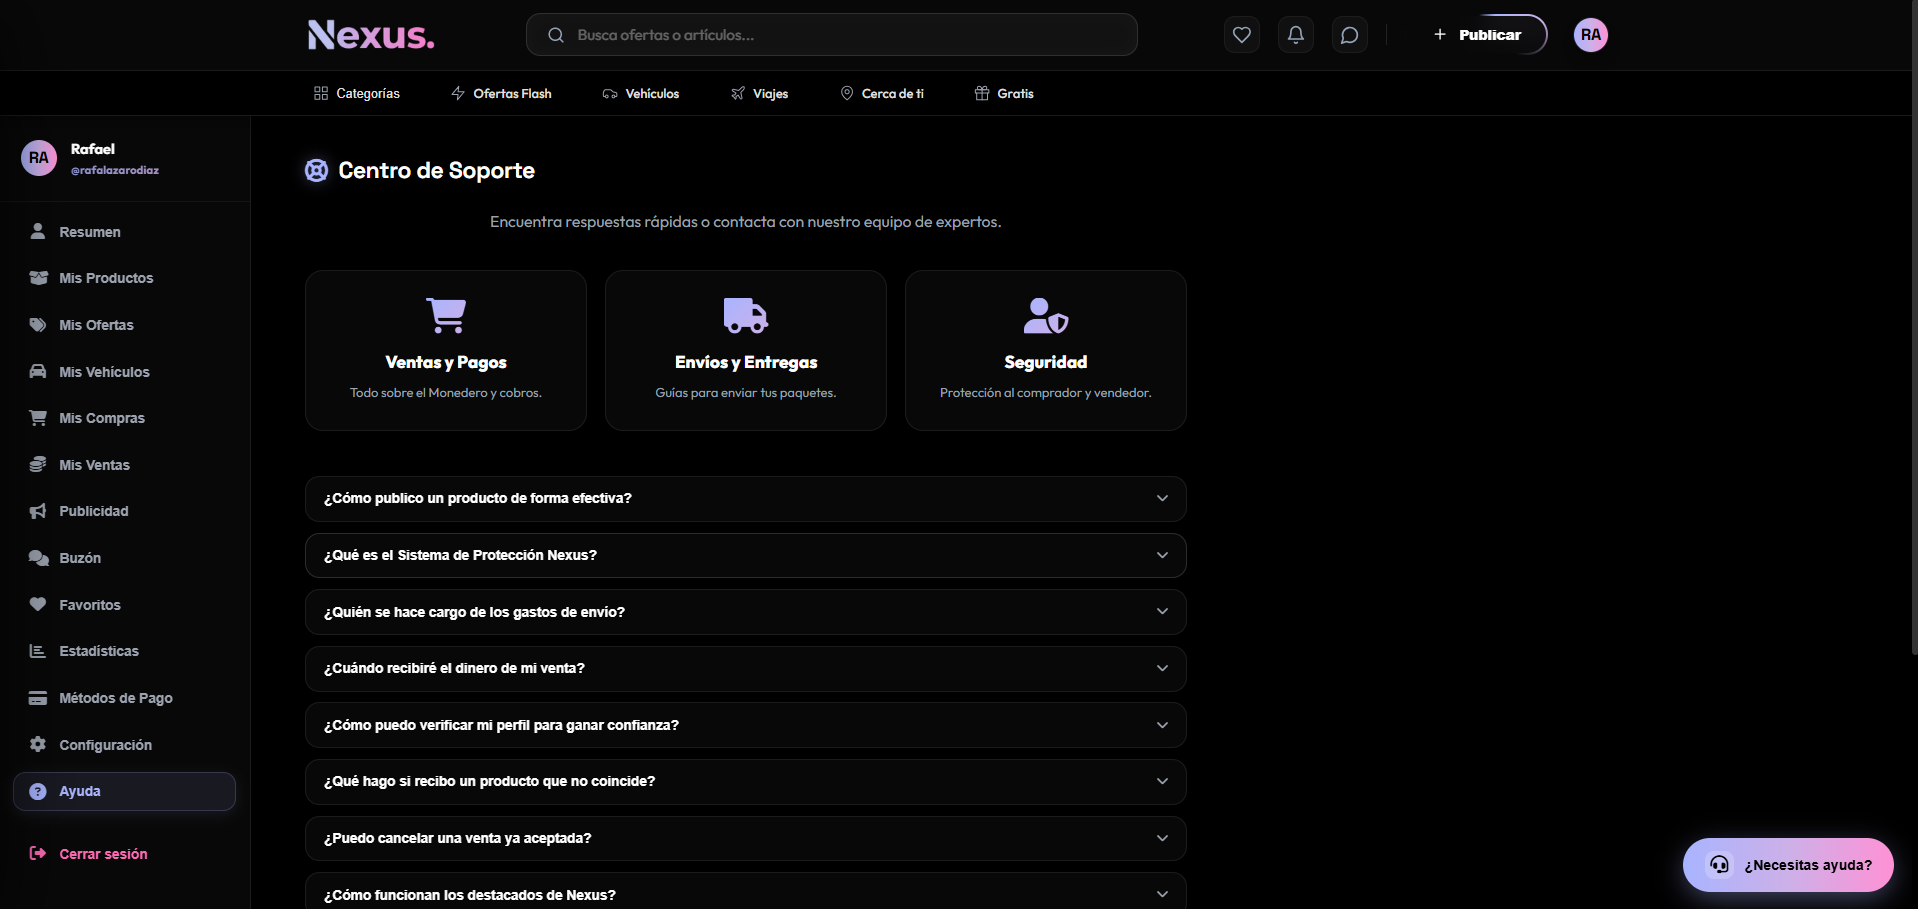Screen dimensions: 1918x909
Task: Click the Mis Compras cart icon
Action: coord(38,418)
